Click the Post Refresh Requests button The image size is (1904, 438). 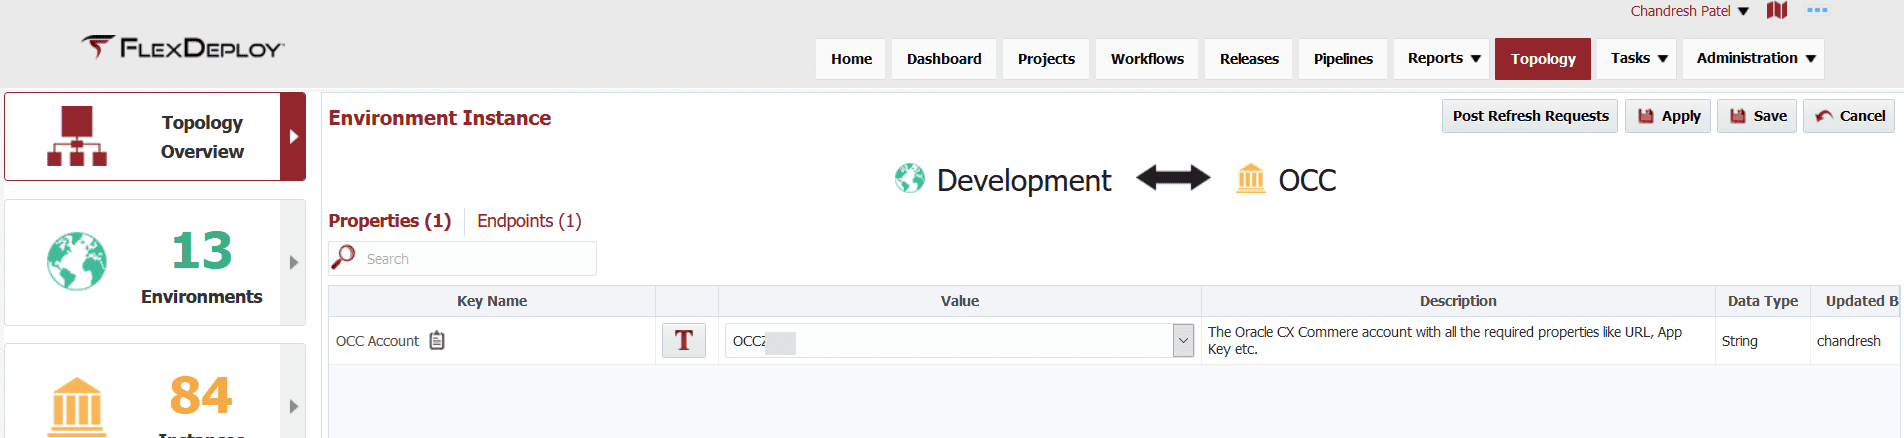(x=1530, y=116)
